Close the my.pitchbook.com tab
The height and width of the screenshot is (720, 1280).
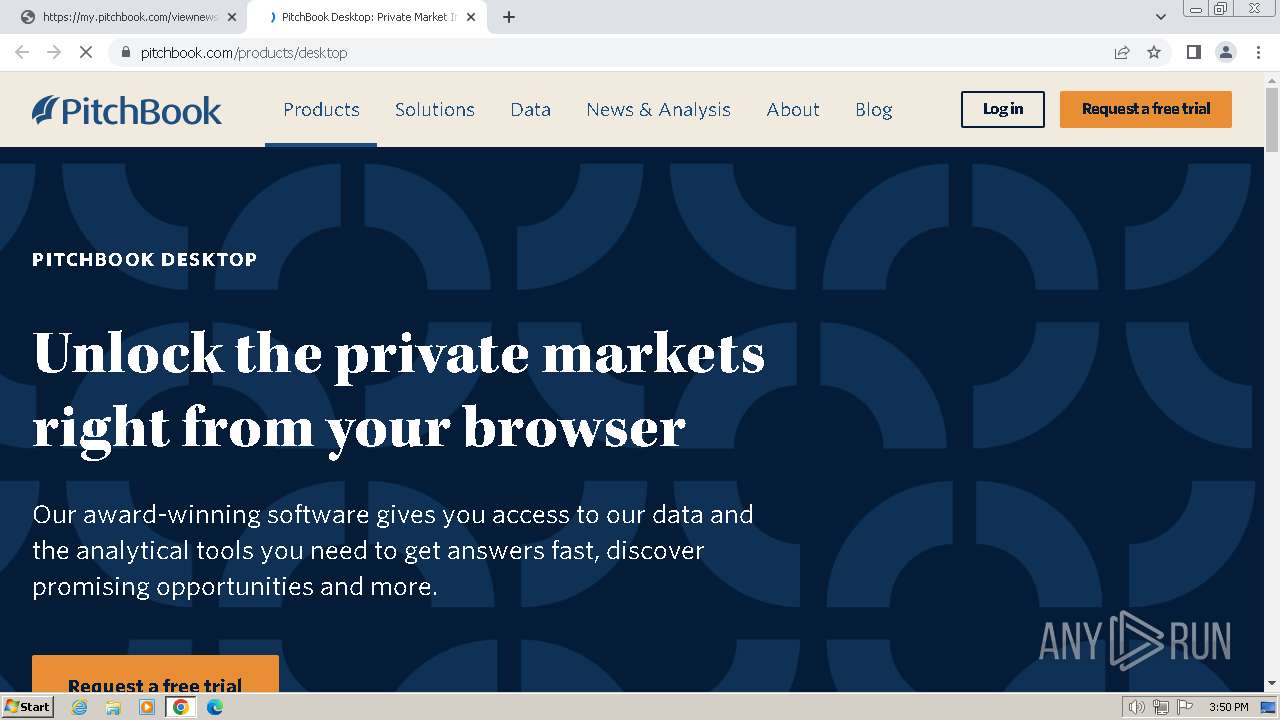pyautogui.click(x=232, y=17)
